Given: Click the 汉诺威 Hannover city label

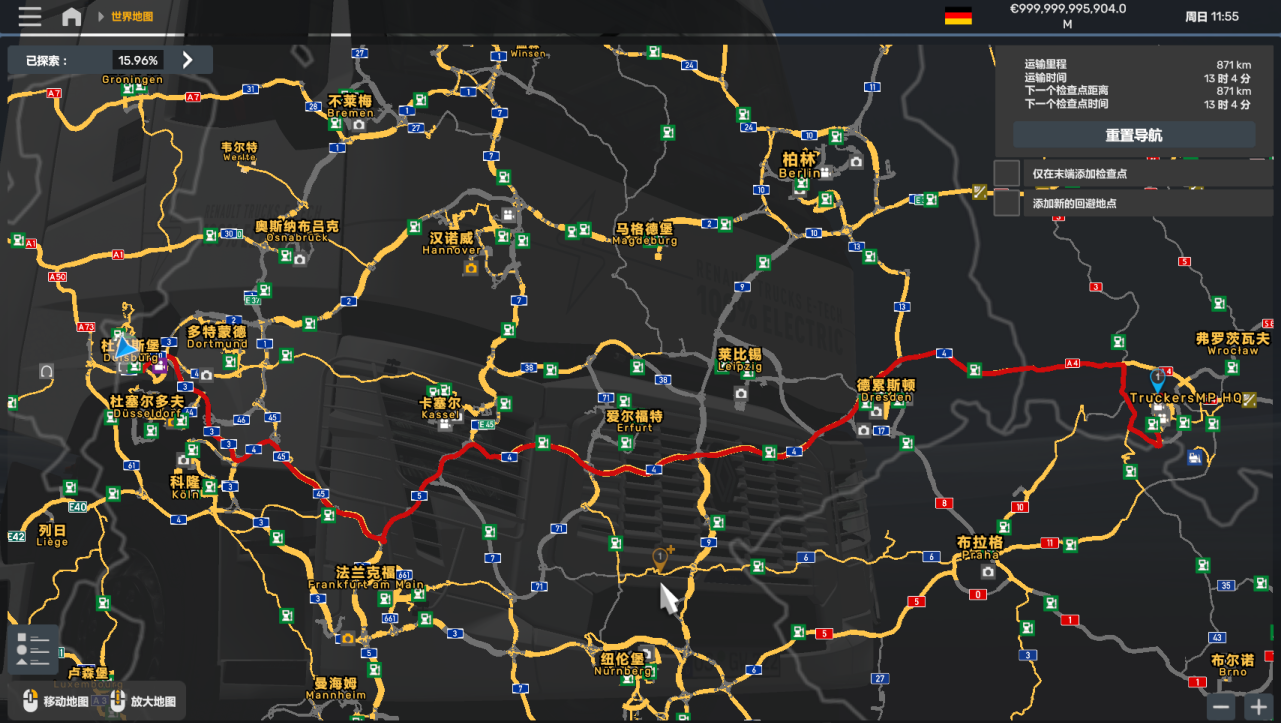Looking at the screenshot, I should pos(451,244).
